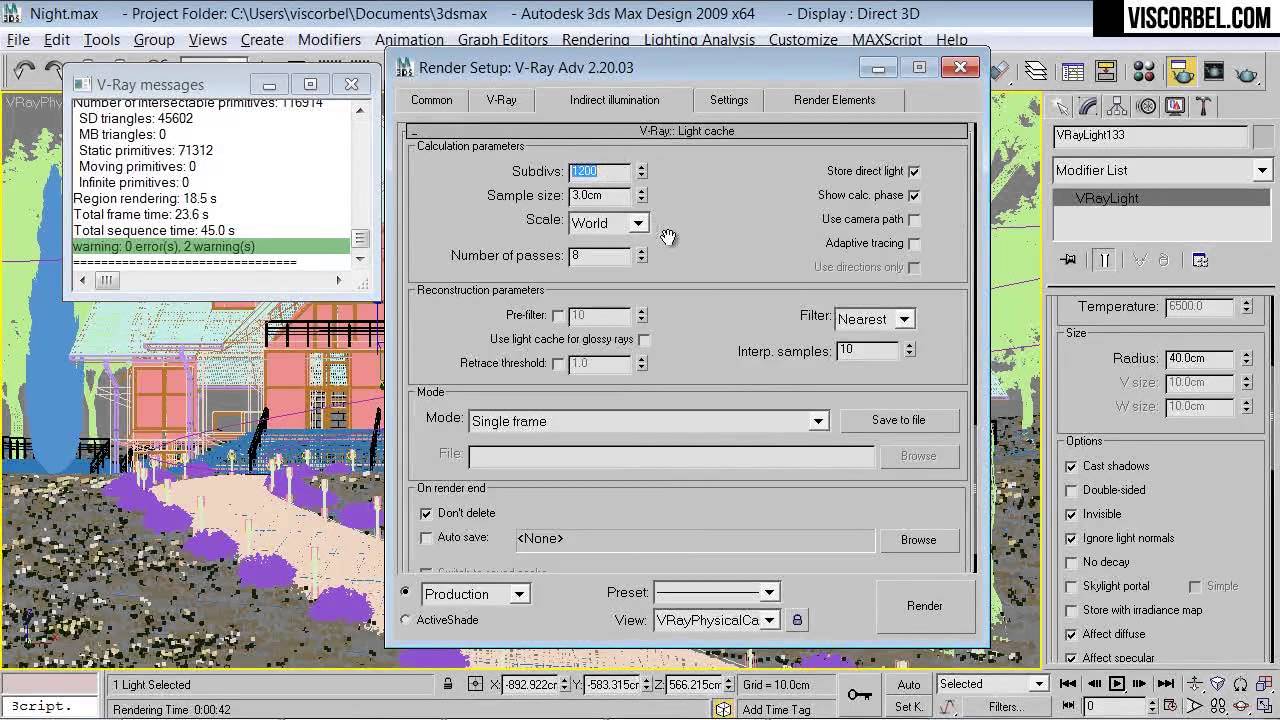Open the Render Elements tab

(x=834, y=100)
